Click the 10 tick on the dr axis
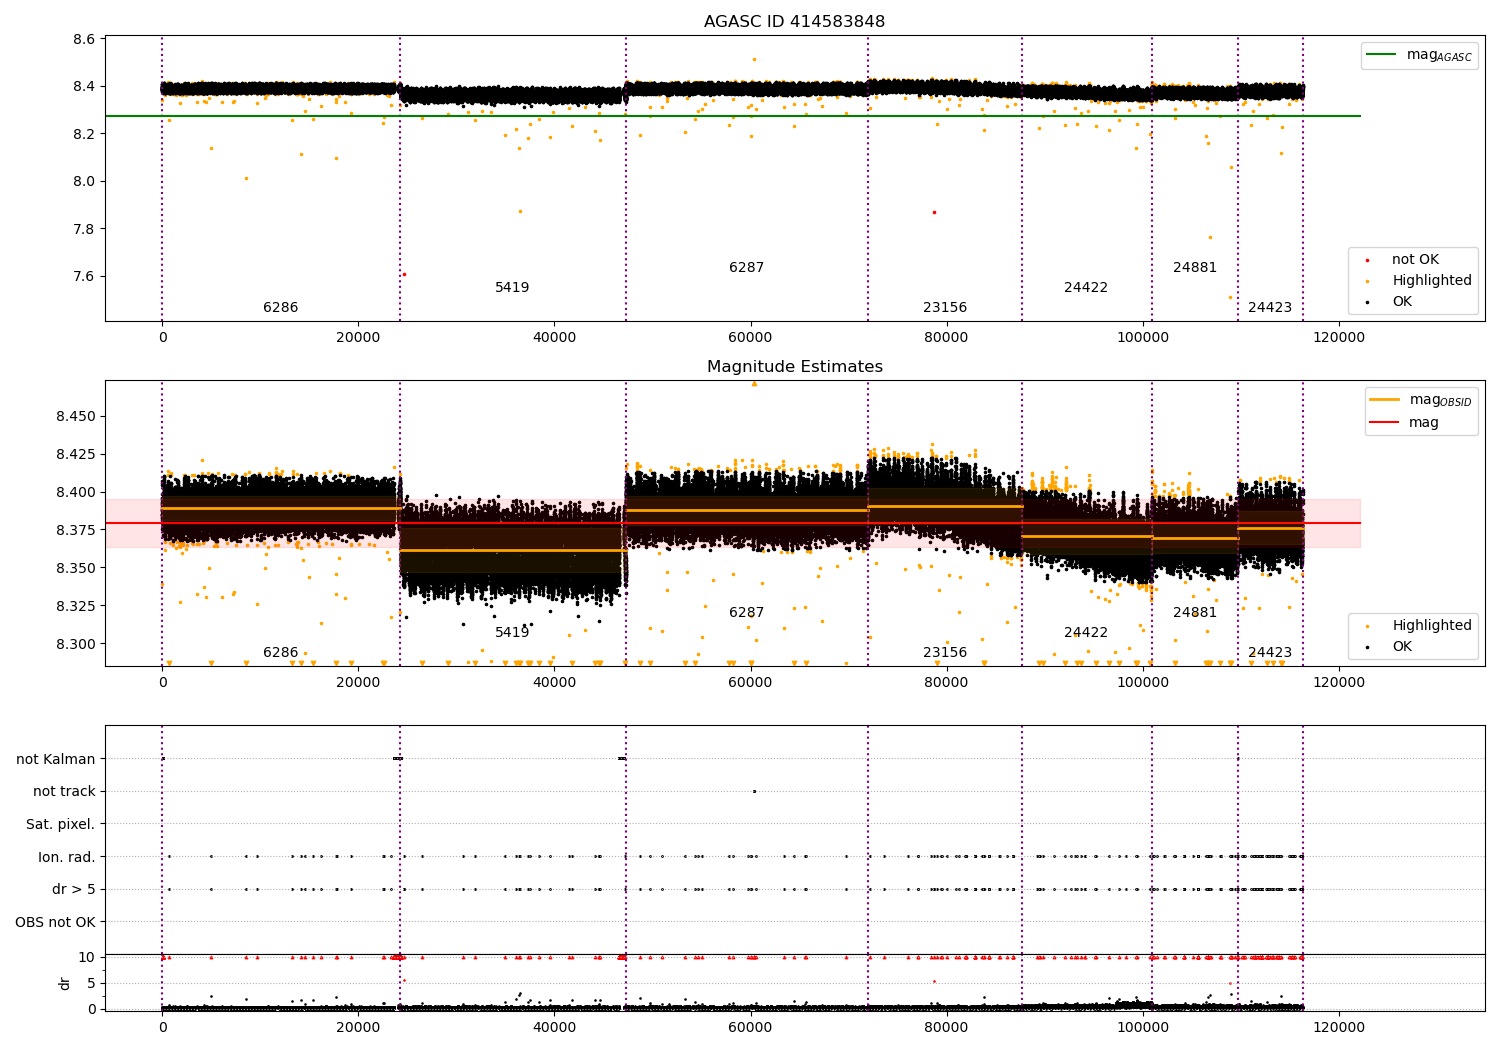This screenshot has height=1050, width=1500. [x=87, y=958]
